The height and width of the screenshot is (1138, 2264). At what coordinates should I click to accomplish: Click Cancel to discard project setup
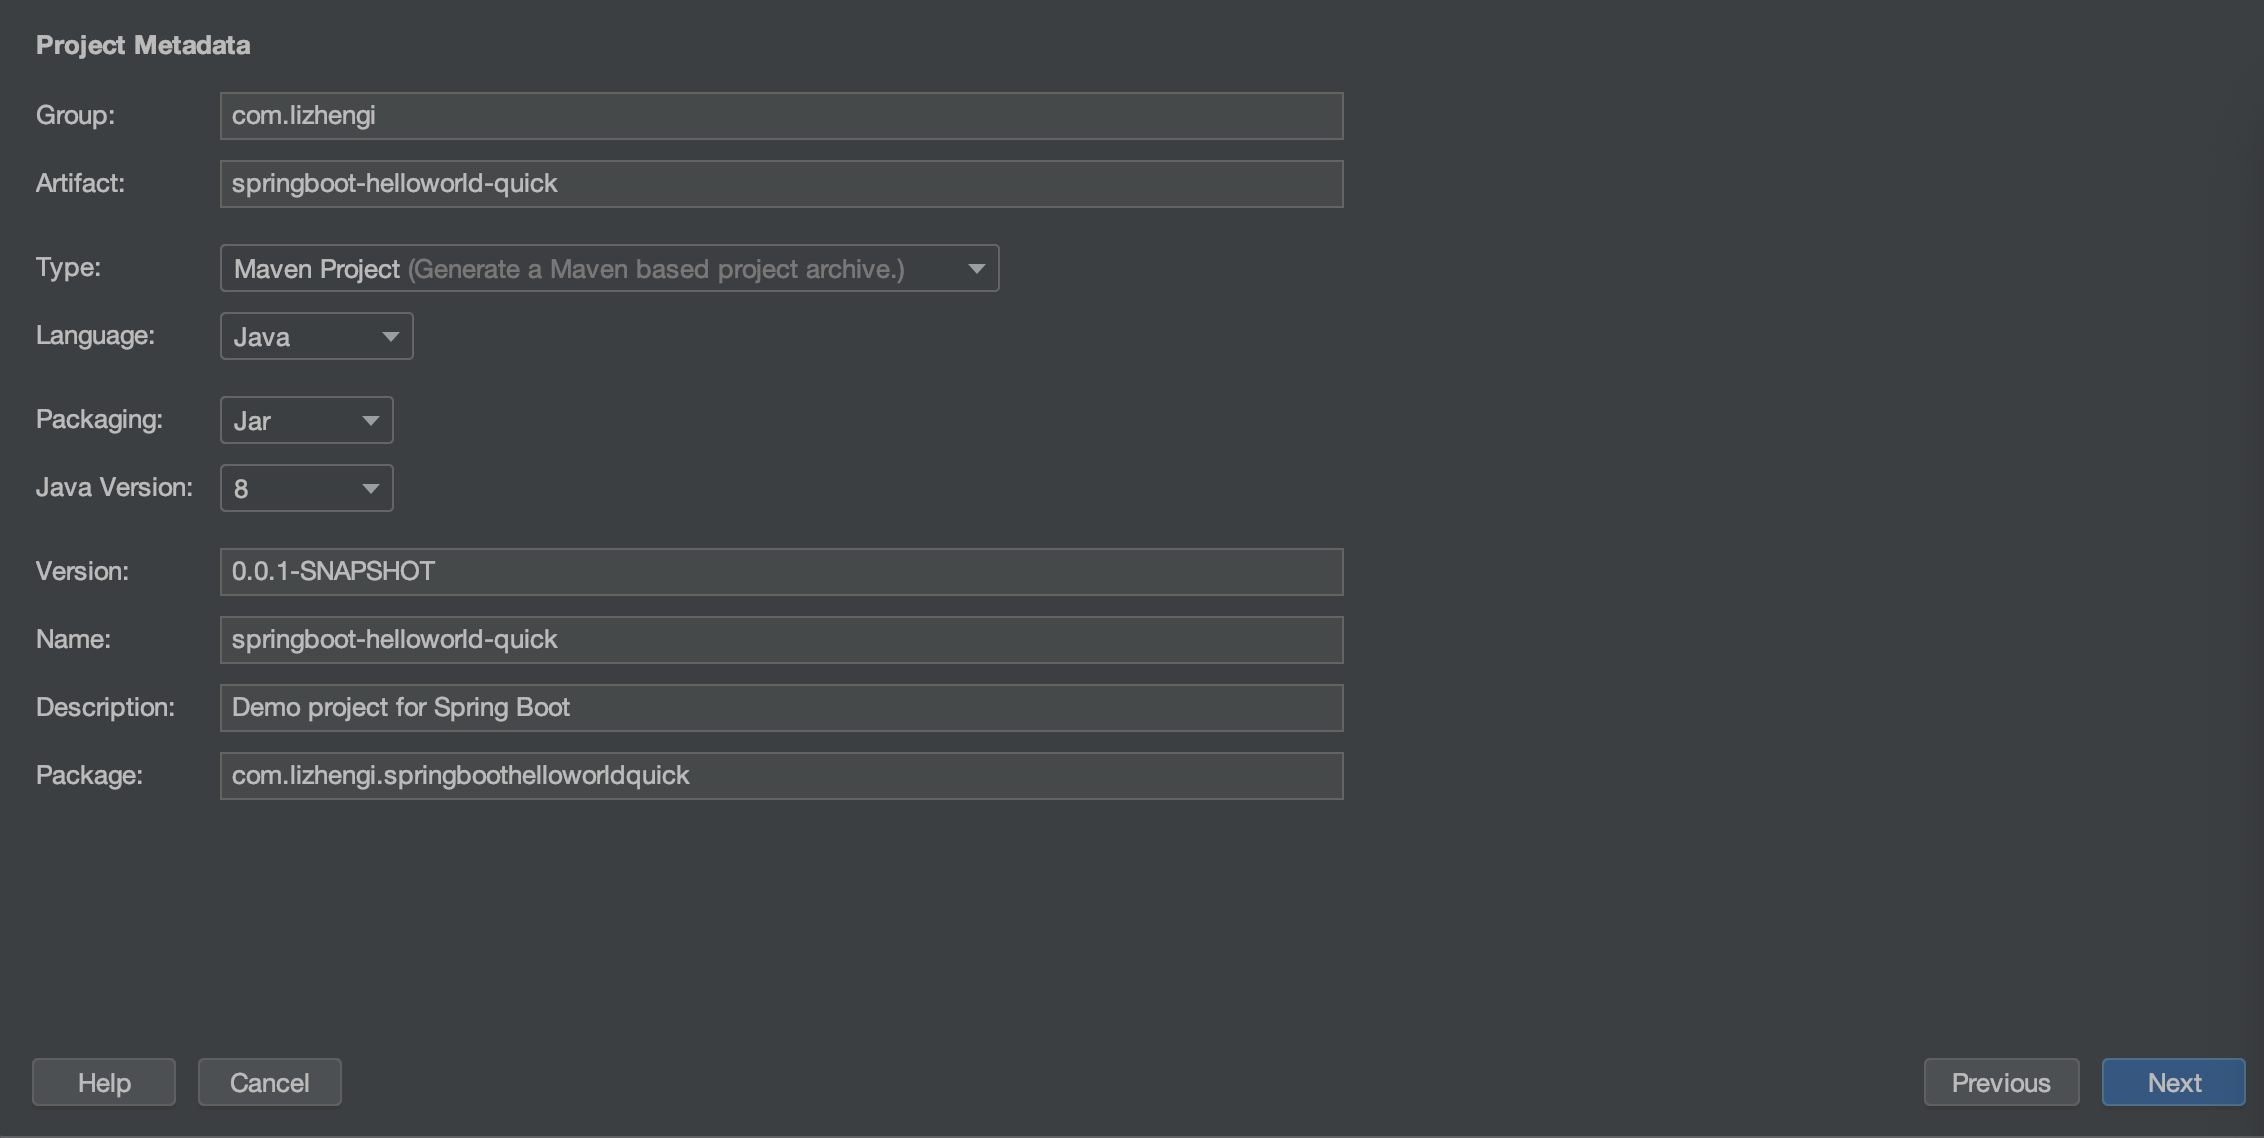(270, 1081)
